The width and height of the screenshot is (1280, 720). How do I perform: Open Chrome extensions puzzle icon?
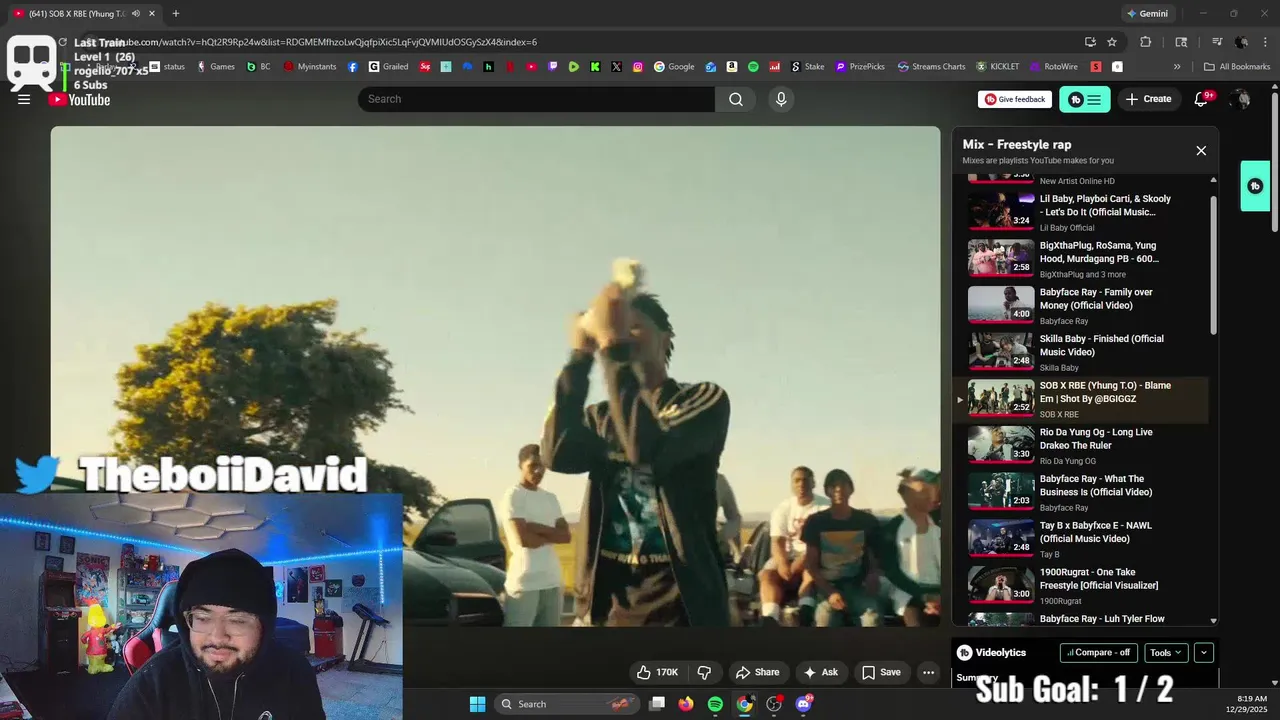(1146, 42)
